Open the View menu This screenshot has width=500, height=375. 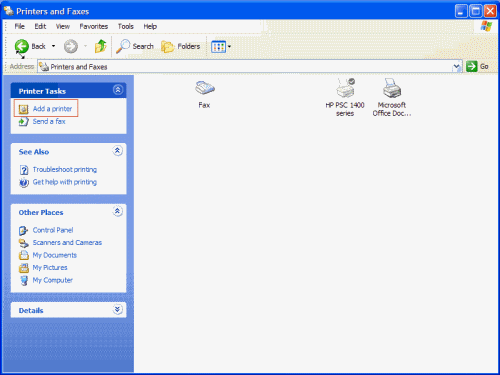(63, 26)
